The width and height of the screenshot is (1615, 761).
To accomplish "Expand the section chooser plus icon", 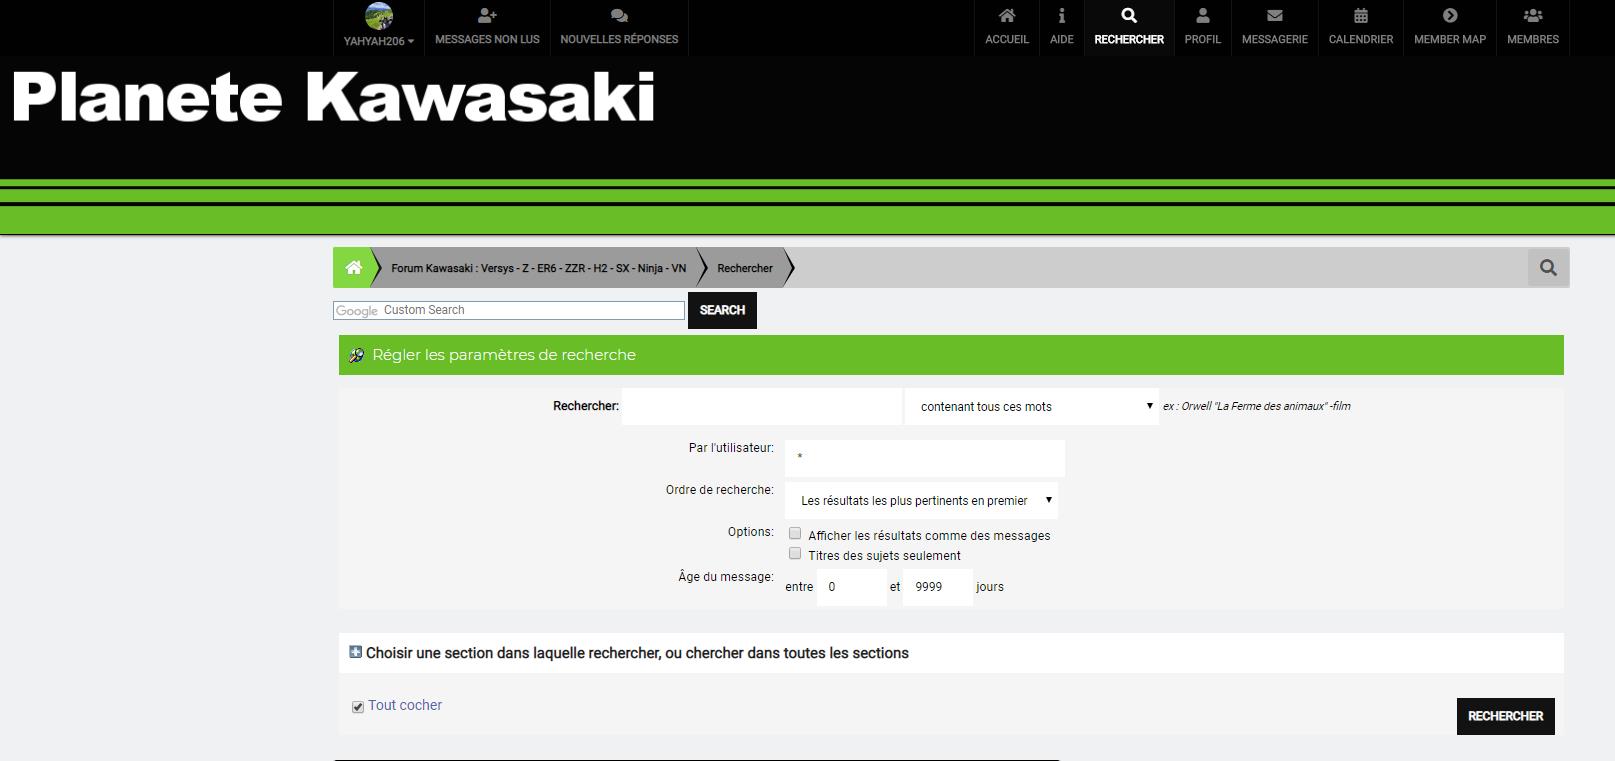I will [355, 652].
